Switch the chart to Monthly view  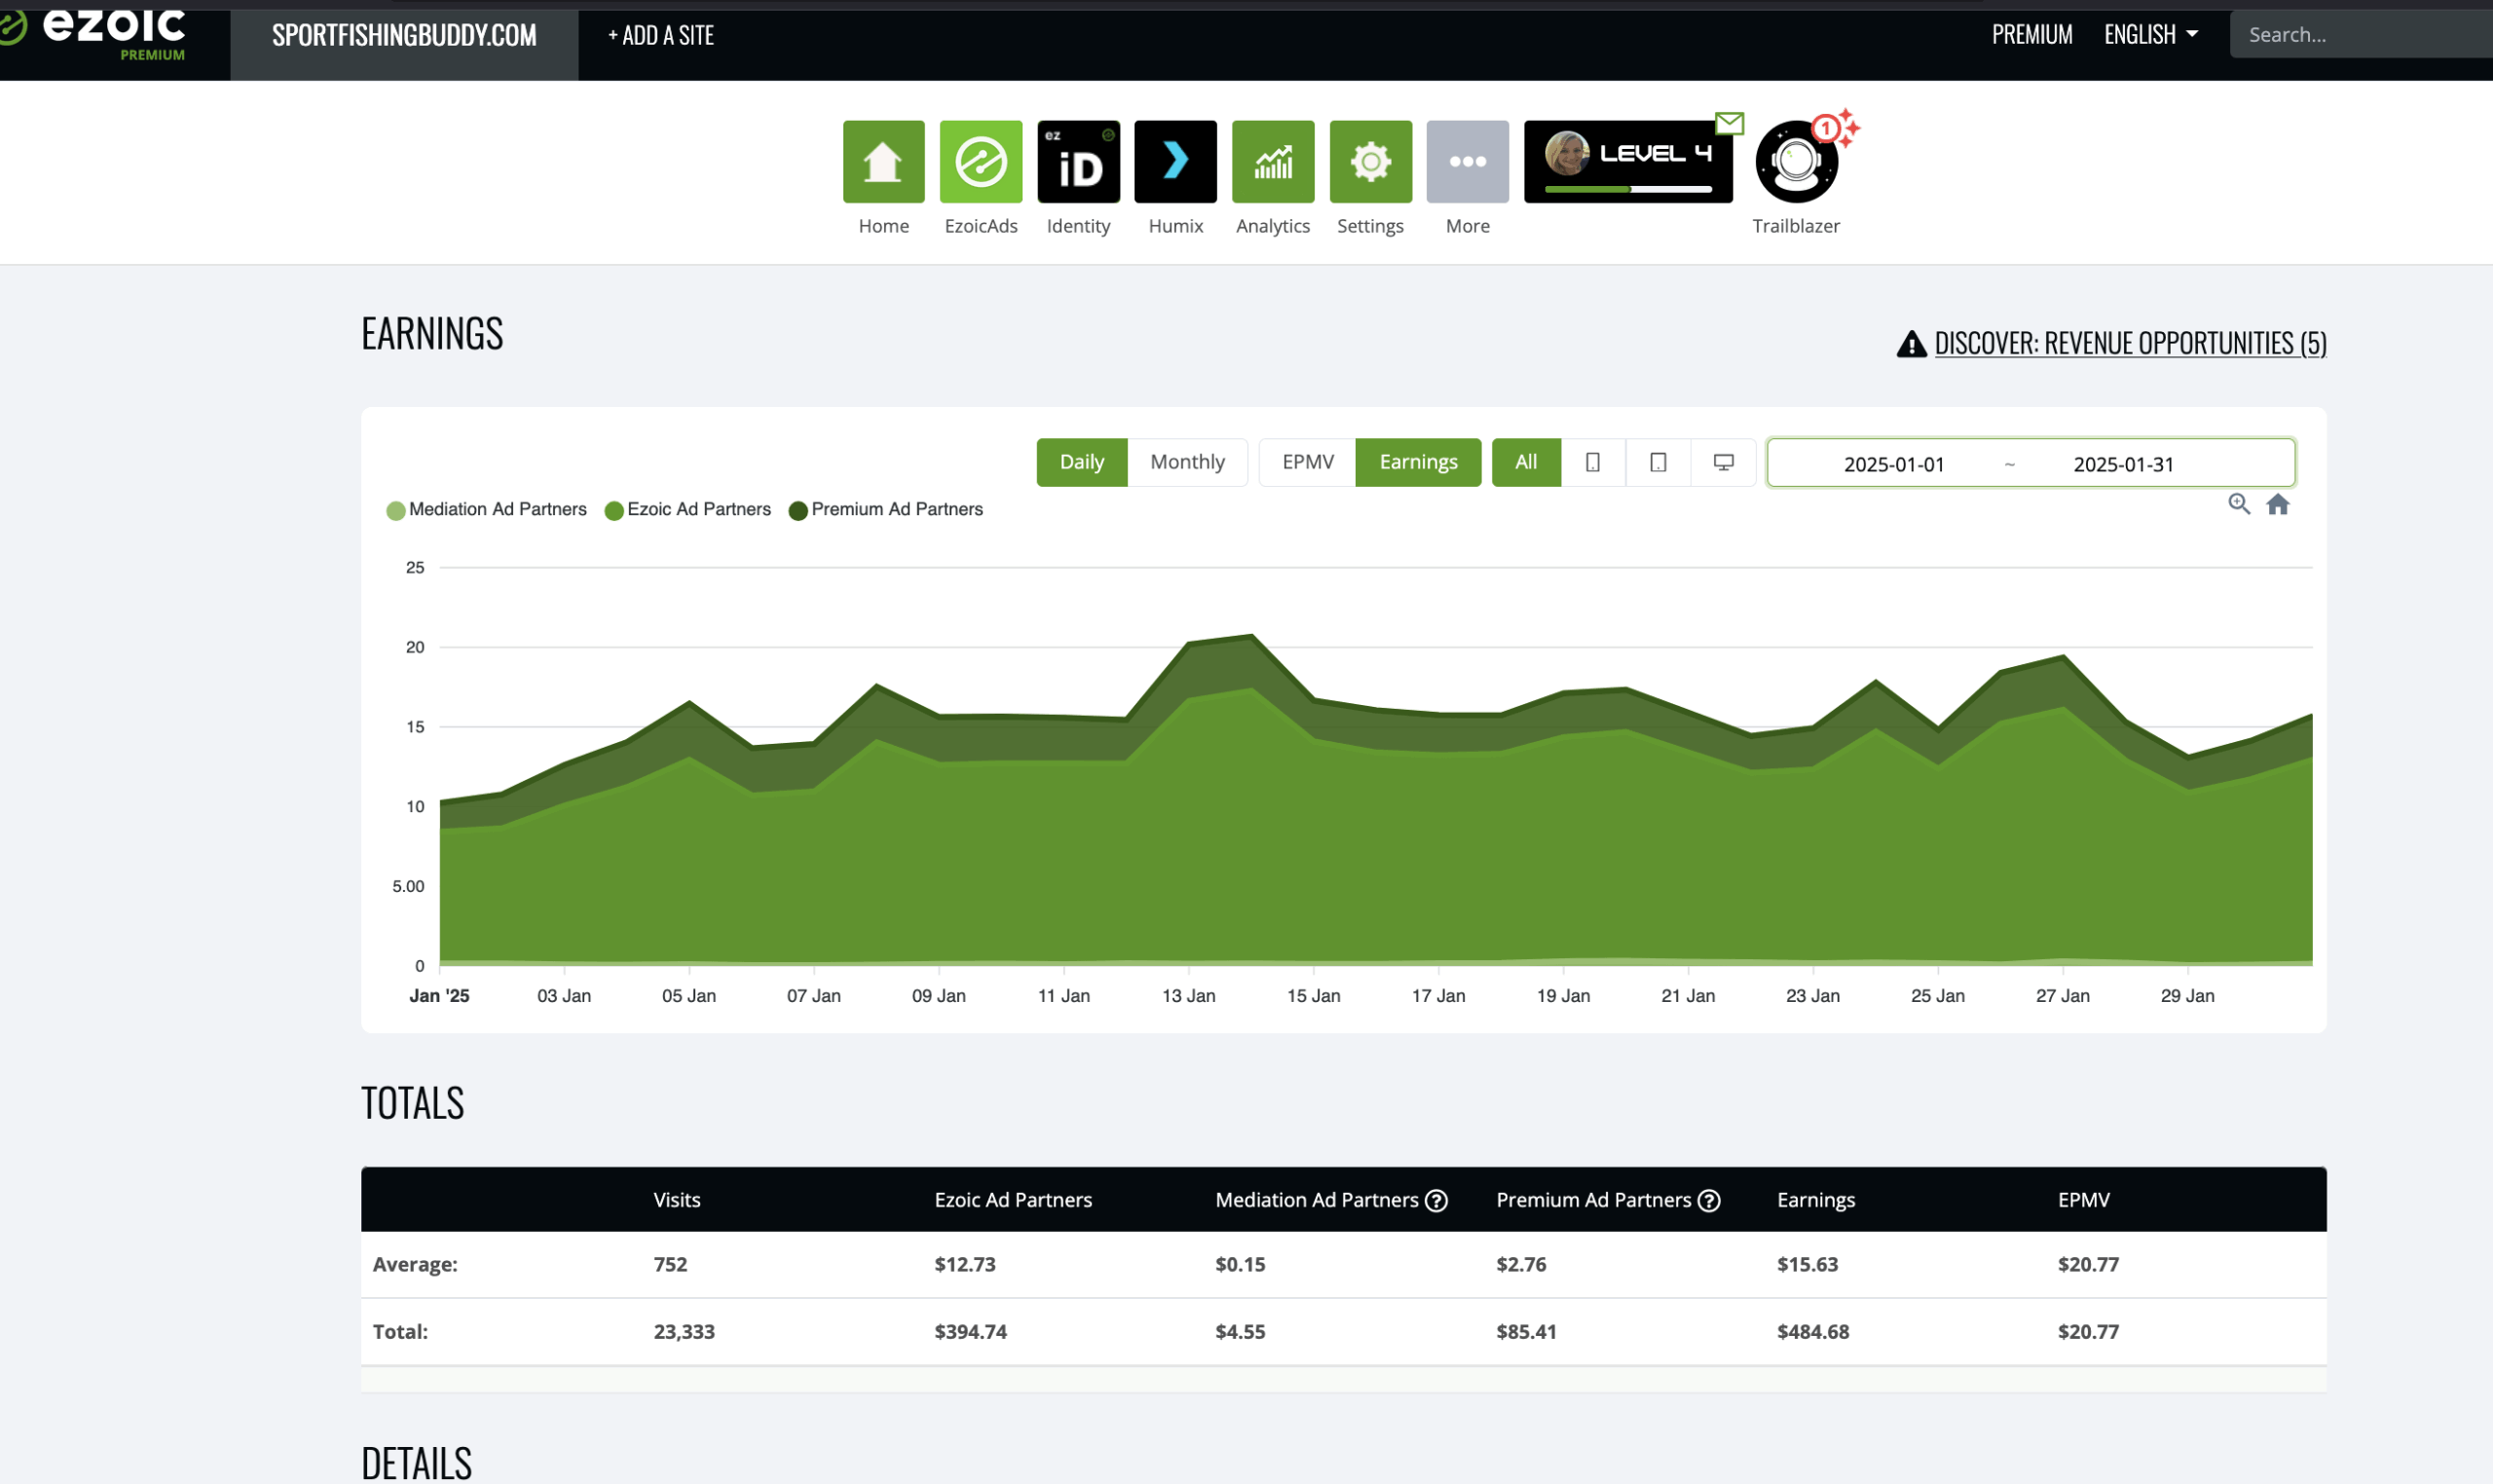(x=1187, y=462)
